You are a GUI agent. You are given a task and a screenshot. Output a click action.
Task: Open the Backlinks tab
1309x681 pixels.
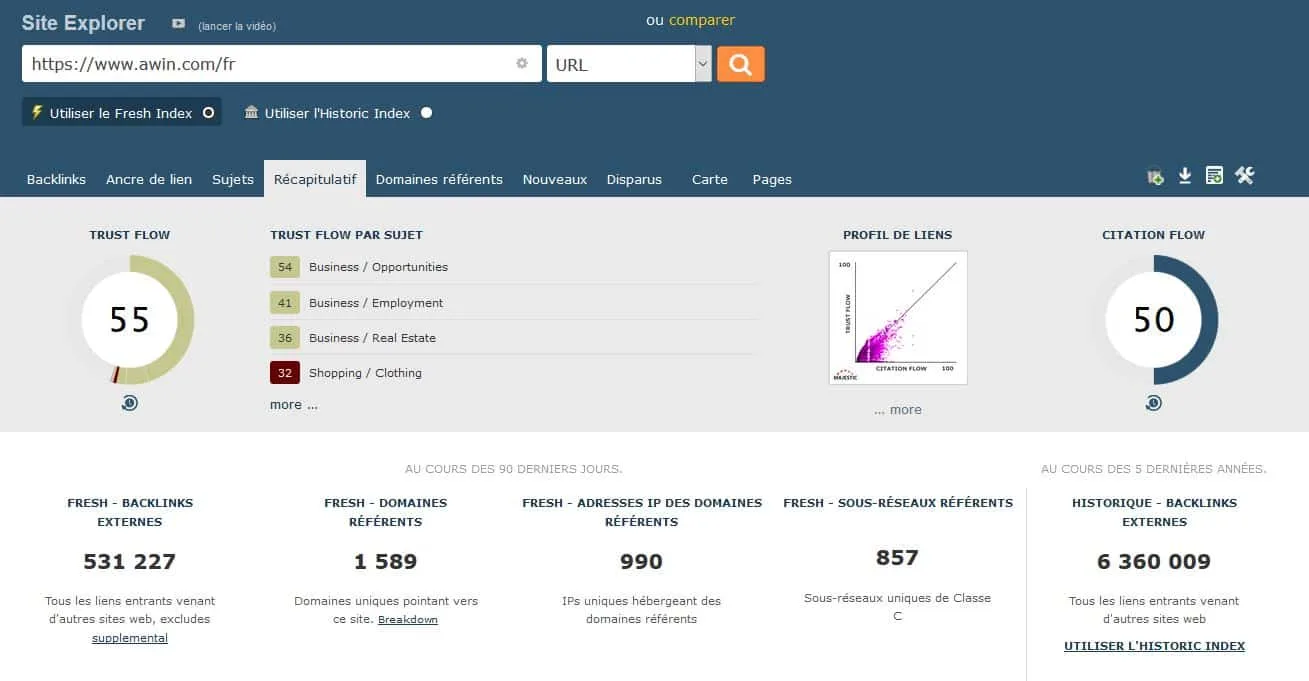pos(56,179)
